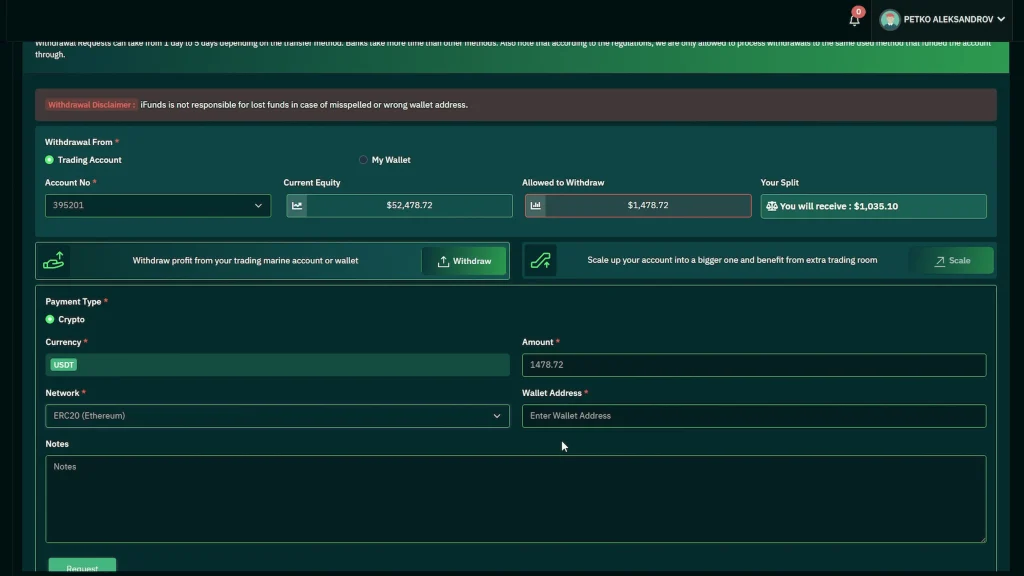Viewport: 1024px width, 576px height.
Task: Click the Allowed to Withdraw chart icon
Action: coord(535,205)
